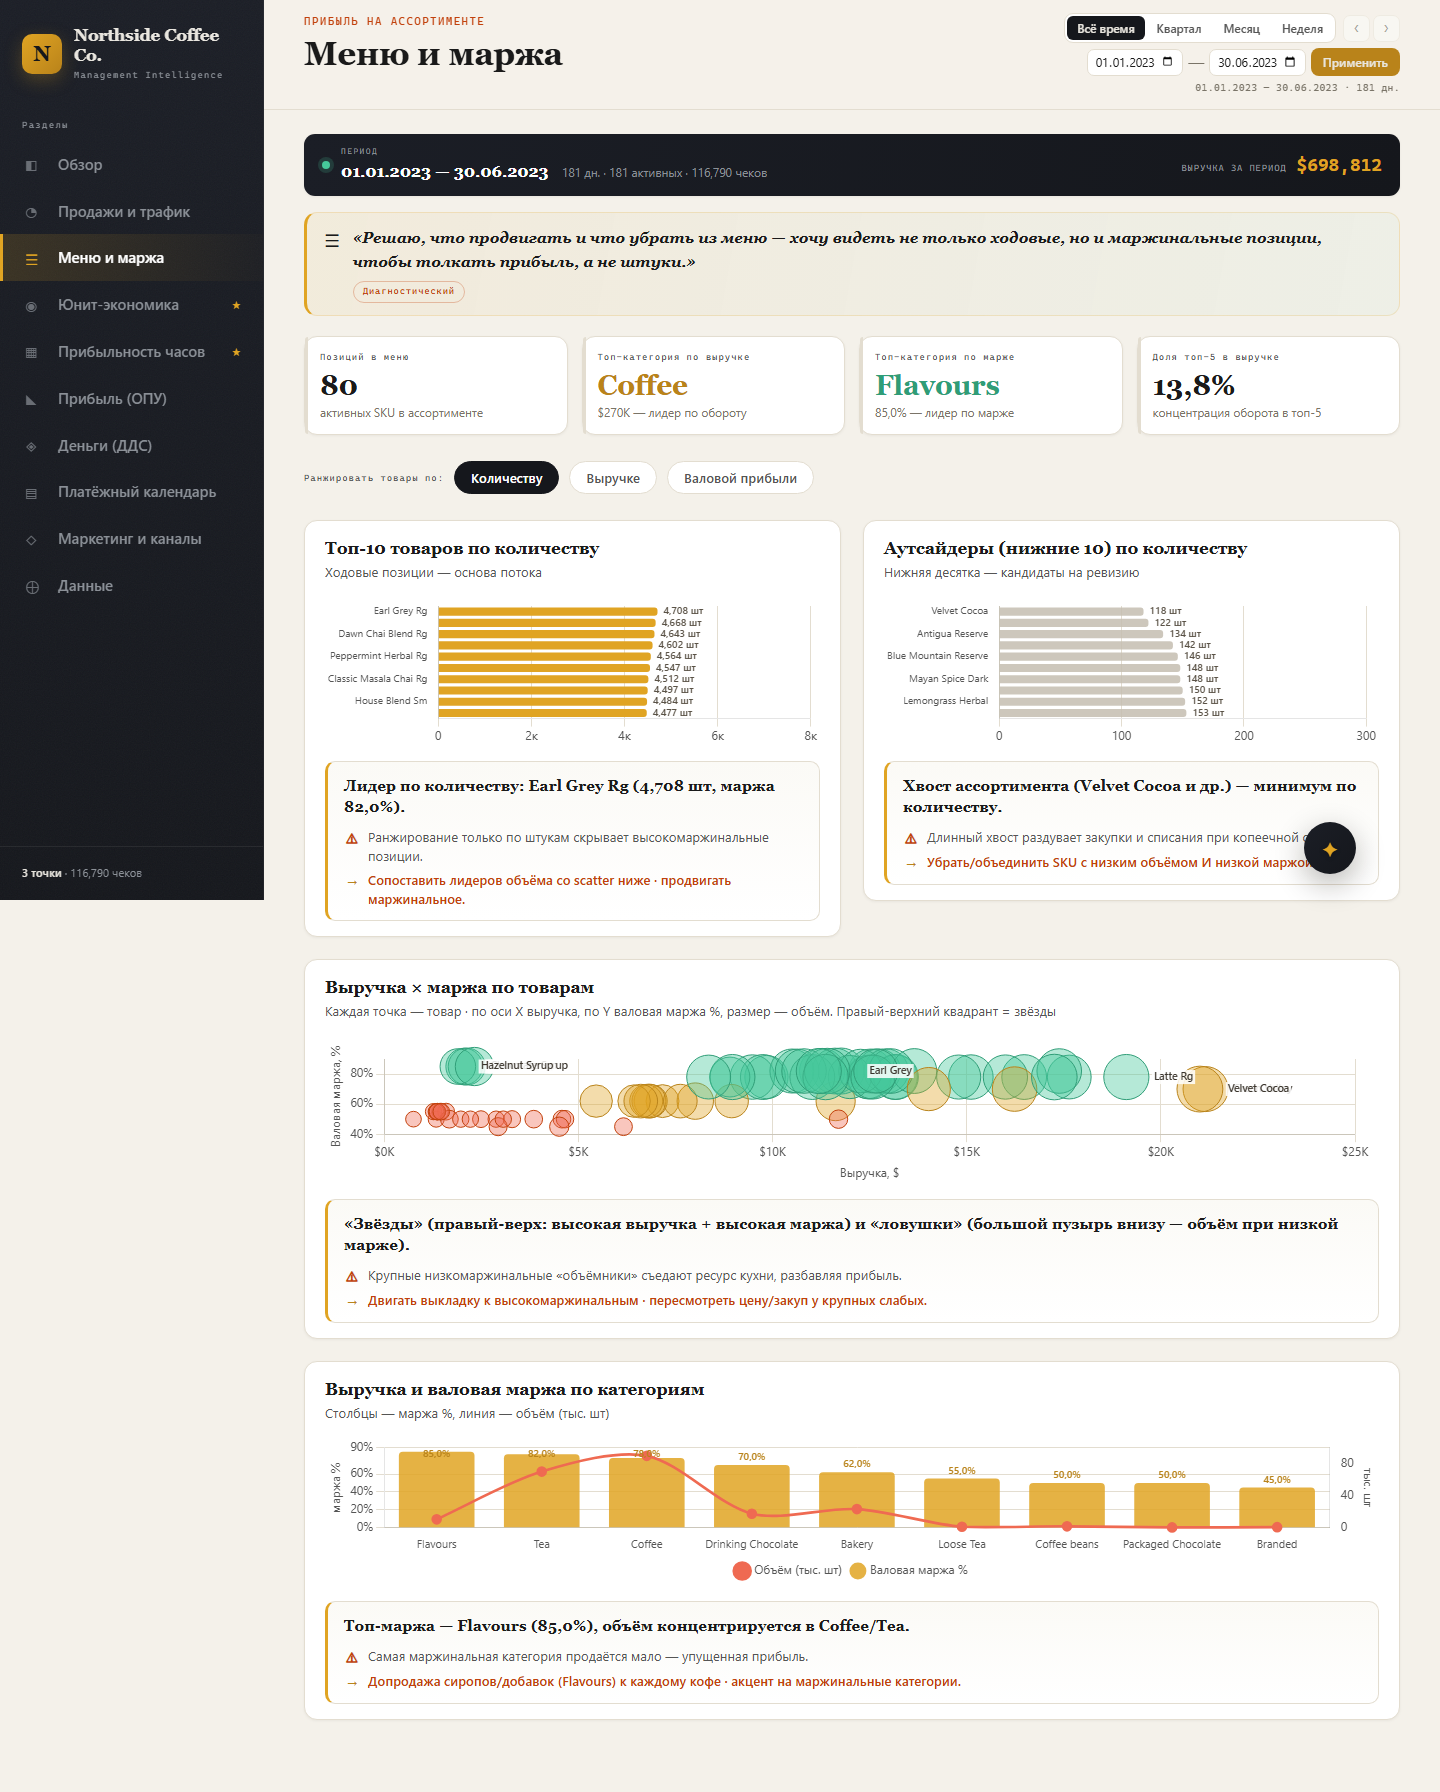Screen dimensions: 1440x1792
Task: Click the Юнит-экономика circle icon
Action: [31, 306]
